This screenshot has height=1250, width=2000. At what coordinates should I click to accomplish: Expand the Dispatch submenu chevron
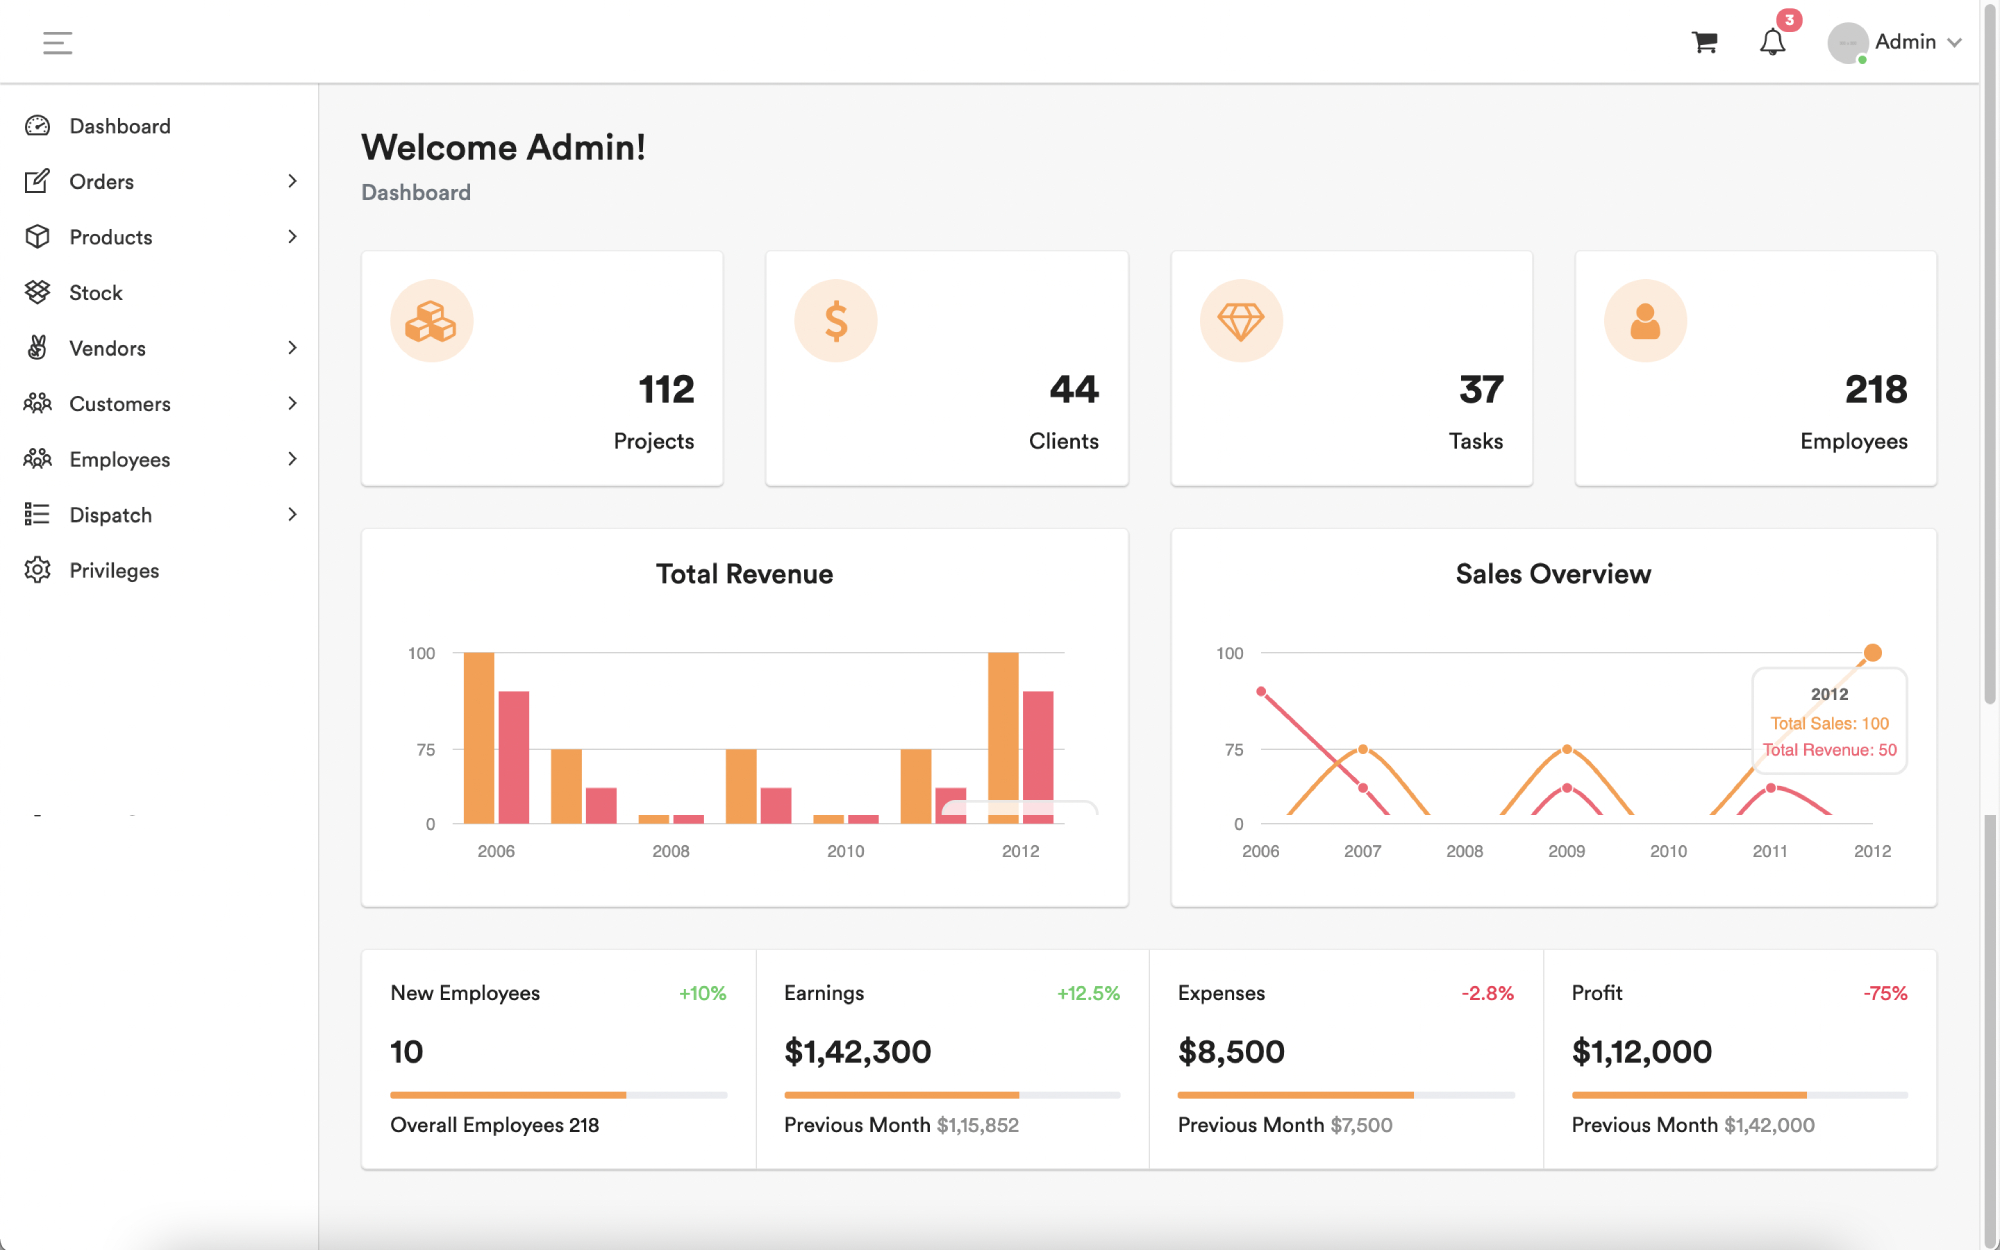(292, 514)
